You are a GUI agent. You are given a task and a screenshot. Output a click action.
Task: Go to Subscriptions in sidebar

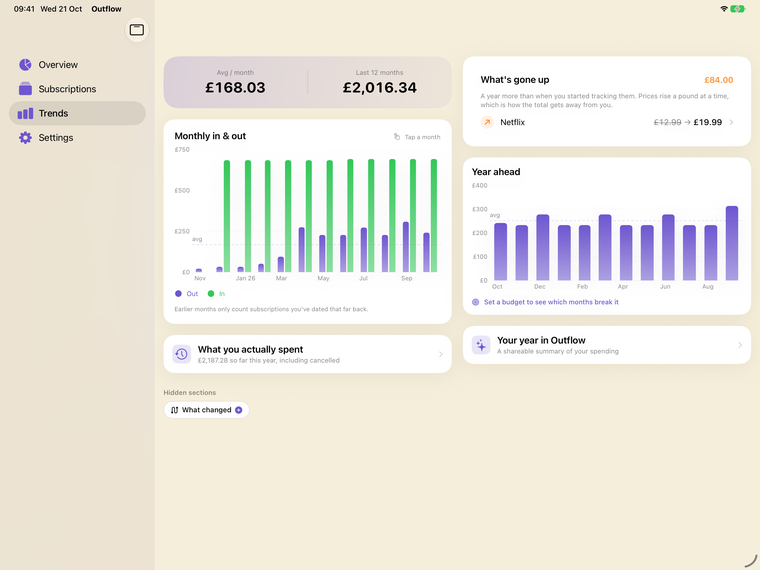(x=77, y=89)
